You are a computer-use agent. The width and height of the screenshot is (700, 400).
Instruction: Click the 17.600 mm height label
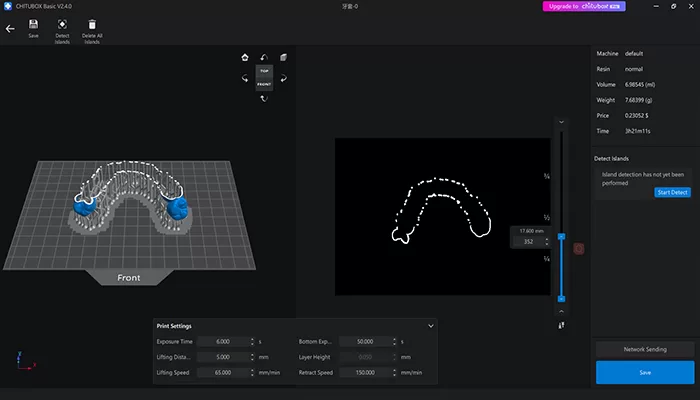(x=531, y=231)
